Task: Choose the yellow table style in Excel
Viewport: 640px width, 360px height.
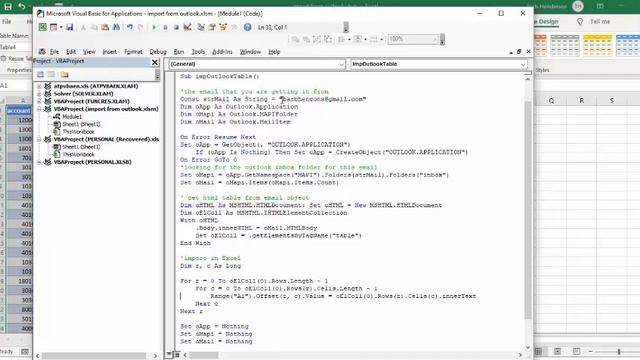Action: pos(598,45)
